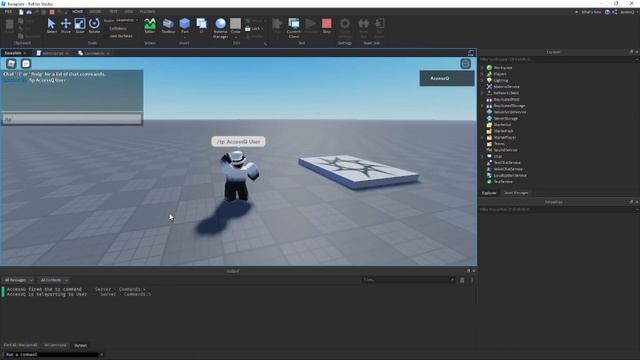Click the Color swatch button in ribbon

[236, 26]
